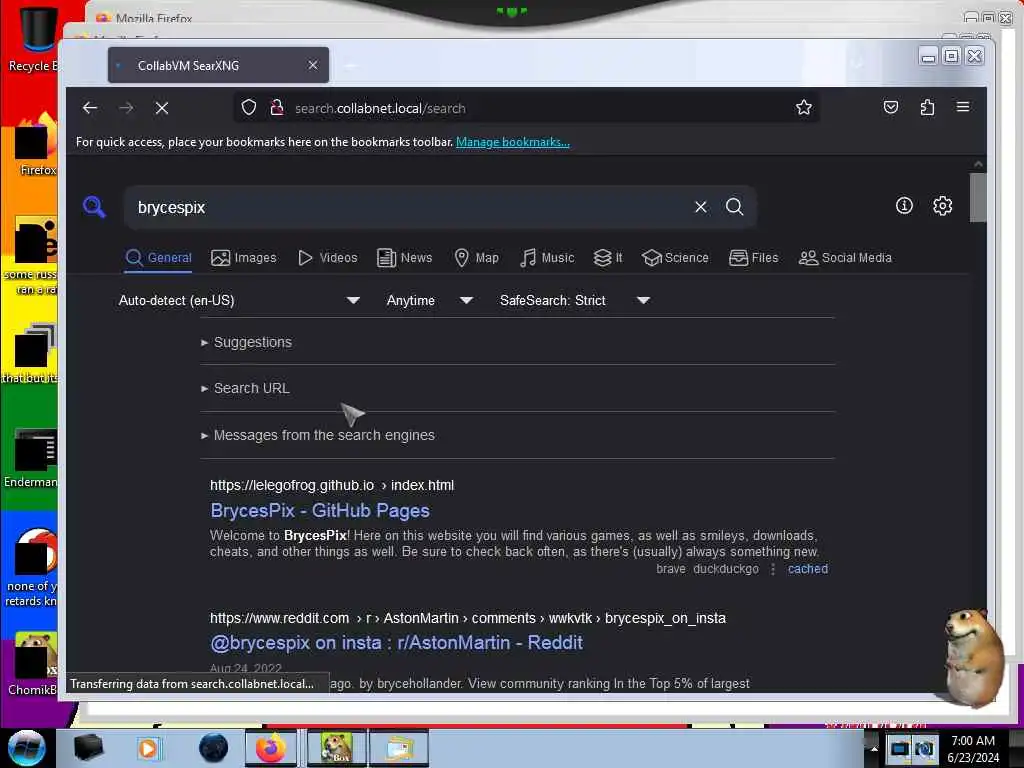Expand the Search URL section
This screenshot has height=768, width=1024.
pos(245,388)
